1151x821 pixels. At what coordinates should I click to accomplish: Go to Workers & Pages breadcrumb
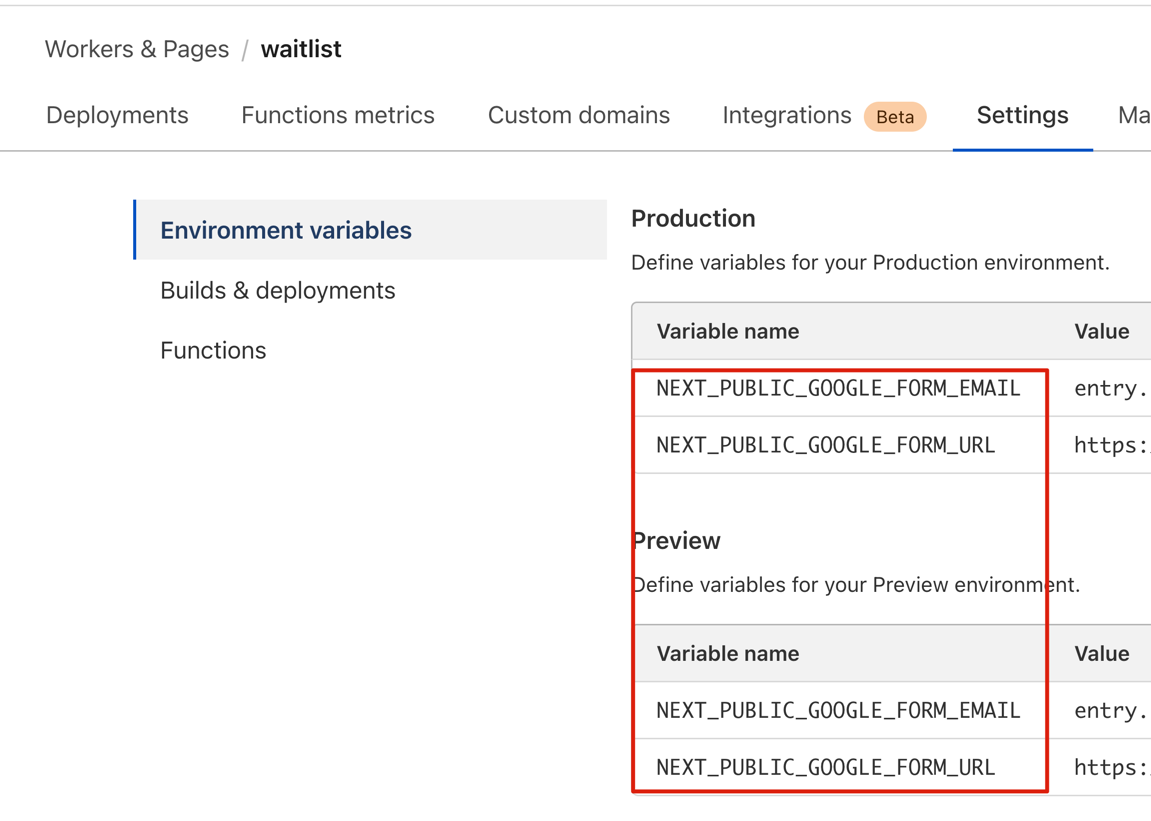click(137, 49)
